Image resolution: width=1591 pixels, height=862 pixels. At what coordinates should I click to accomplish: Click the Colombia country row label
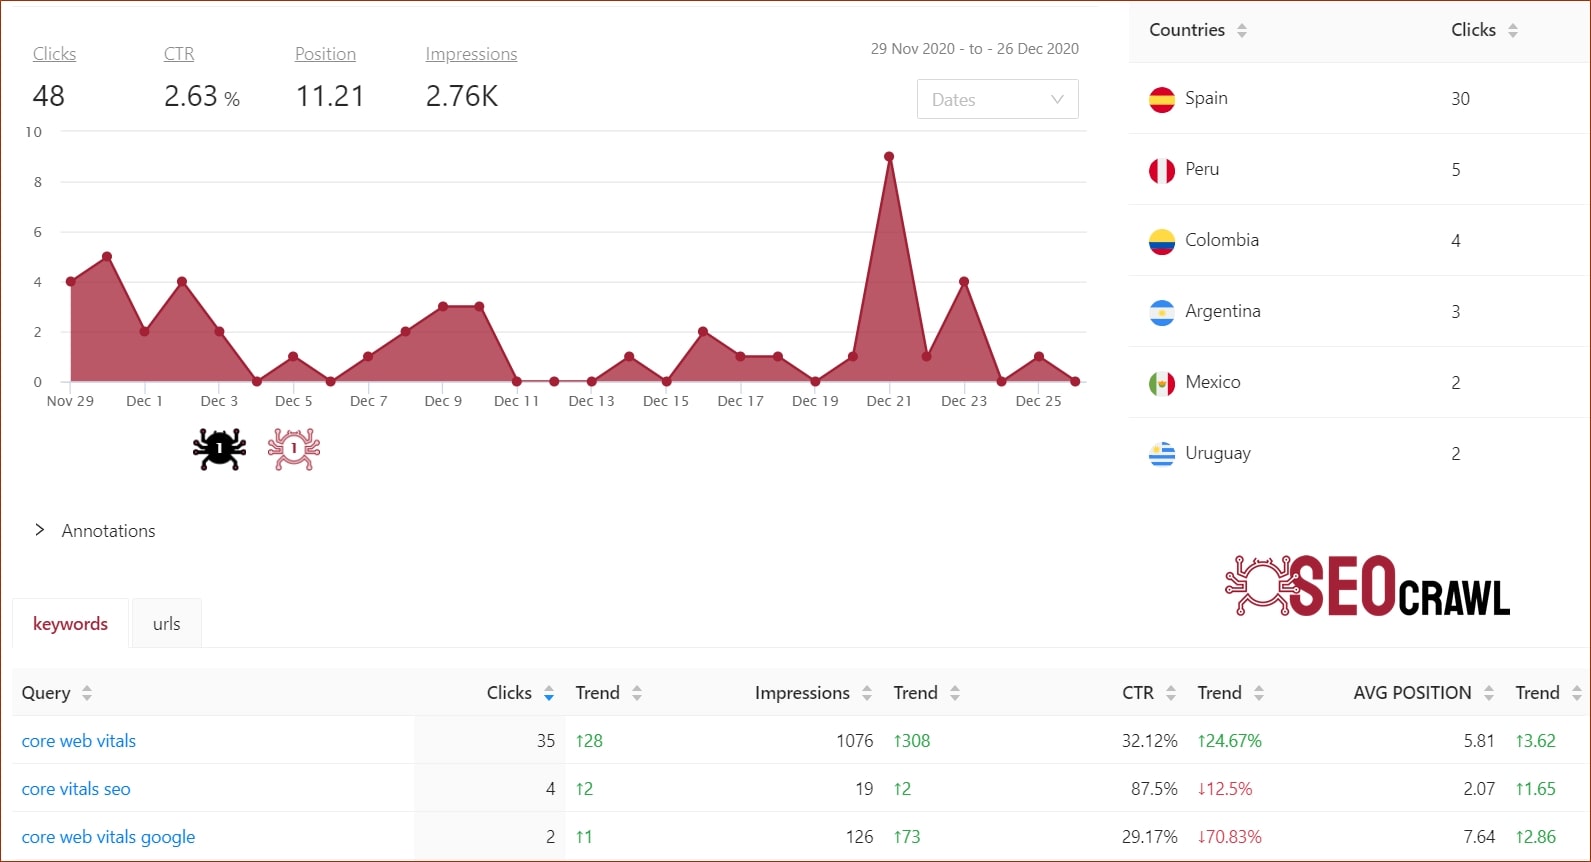point(1221,240)
